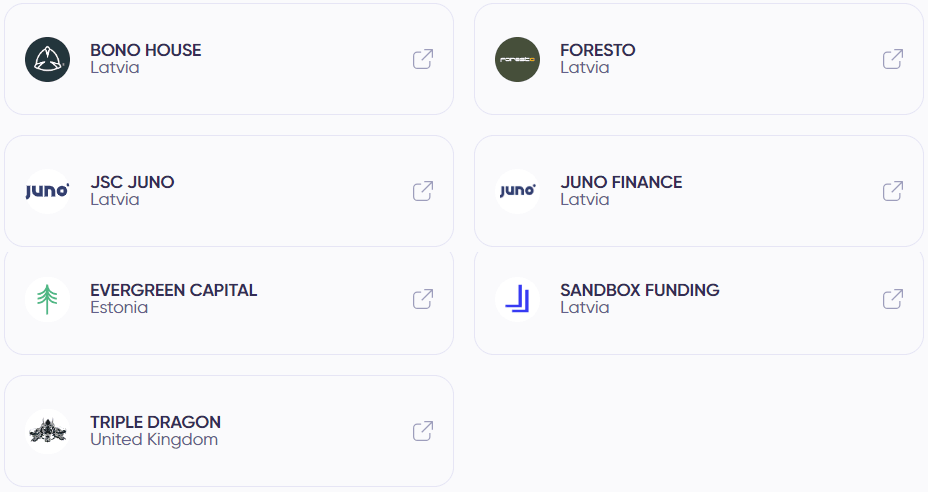Open external link icon for Evergreen Capital
928x492 pixels.
coord(423,299)
